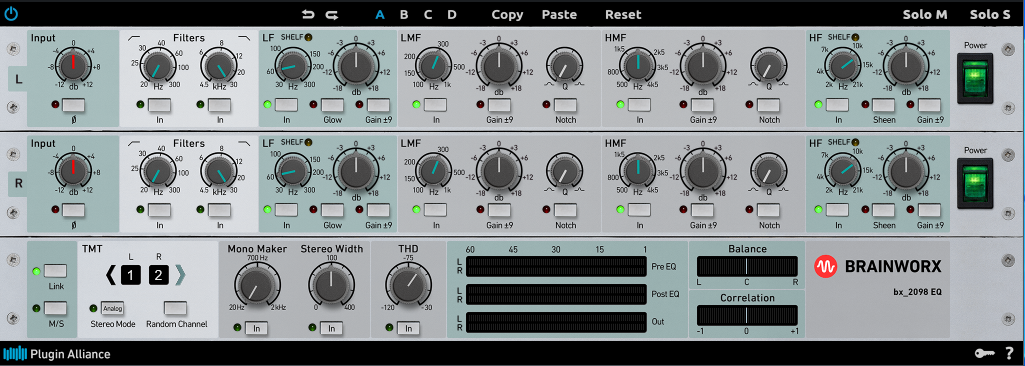Toggle L channel high-pass filter In

160,105
